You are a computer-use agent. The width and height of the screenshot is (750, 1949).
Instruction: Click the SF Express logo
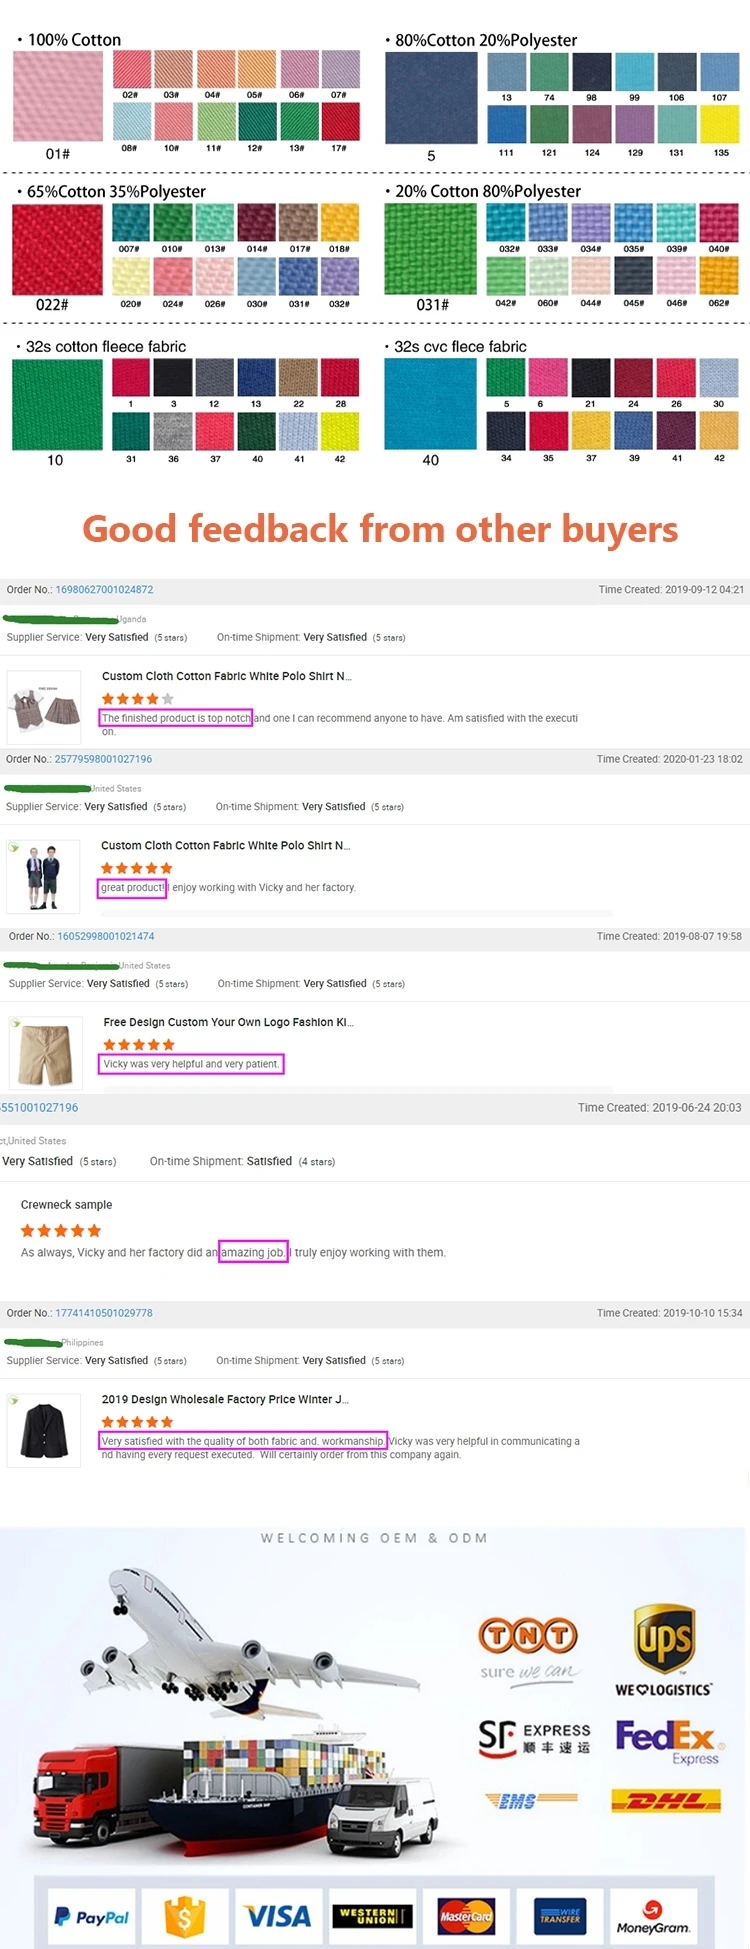534,1738
